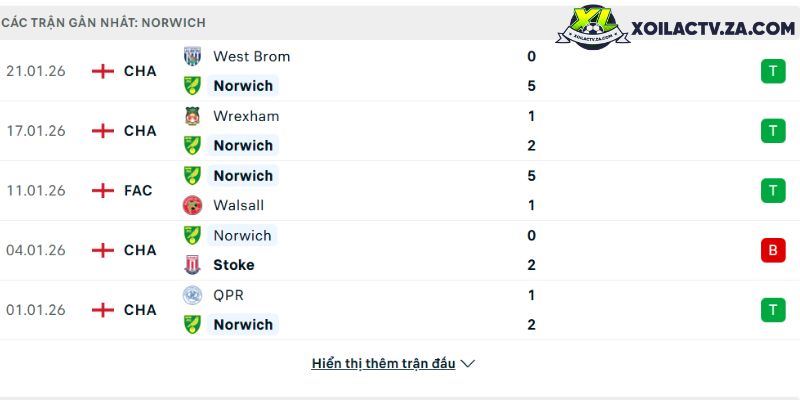The height and width of the screenshot is (400, 800).
Task: Select the Walsall team name
Action: (x=236, y=205)
